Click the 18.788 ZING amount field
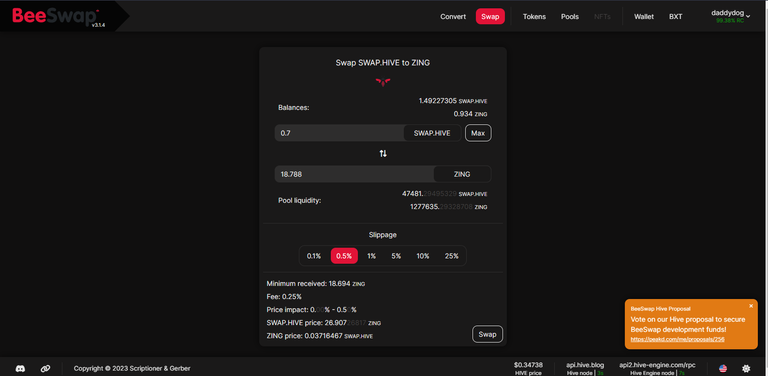This screenshot has width=768, height=376. [x=354, y=174]
